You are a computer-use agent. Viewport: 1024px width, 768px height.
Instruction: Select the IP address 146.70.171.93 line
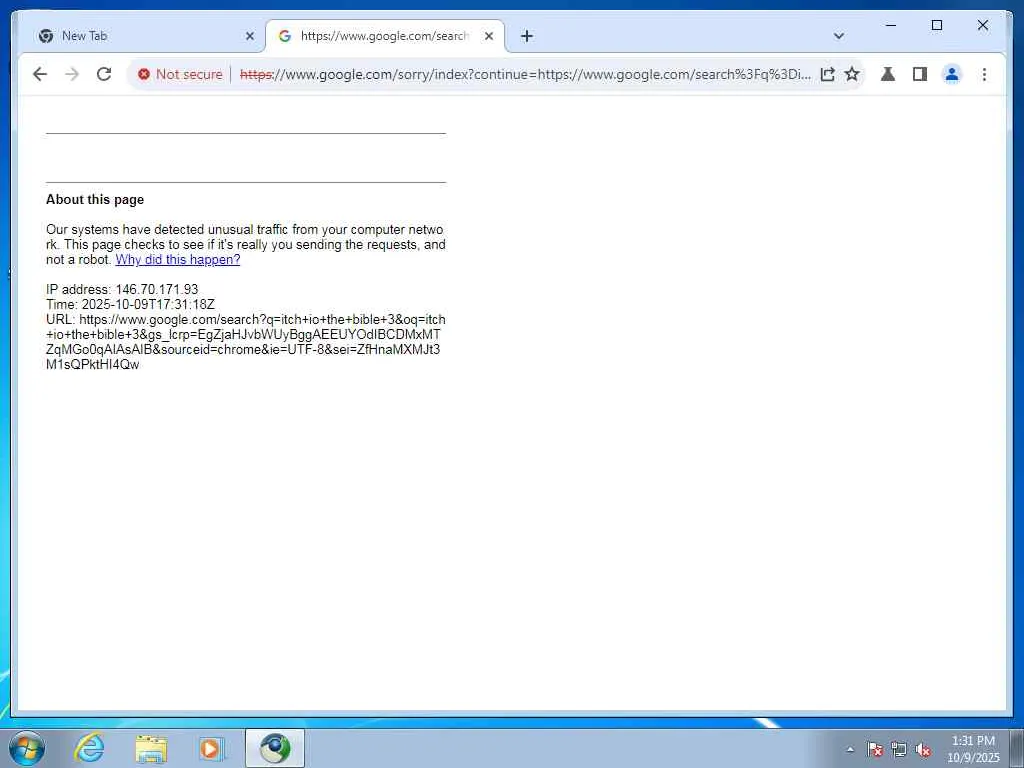coord(122,289)
